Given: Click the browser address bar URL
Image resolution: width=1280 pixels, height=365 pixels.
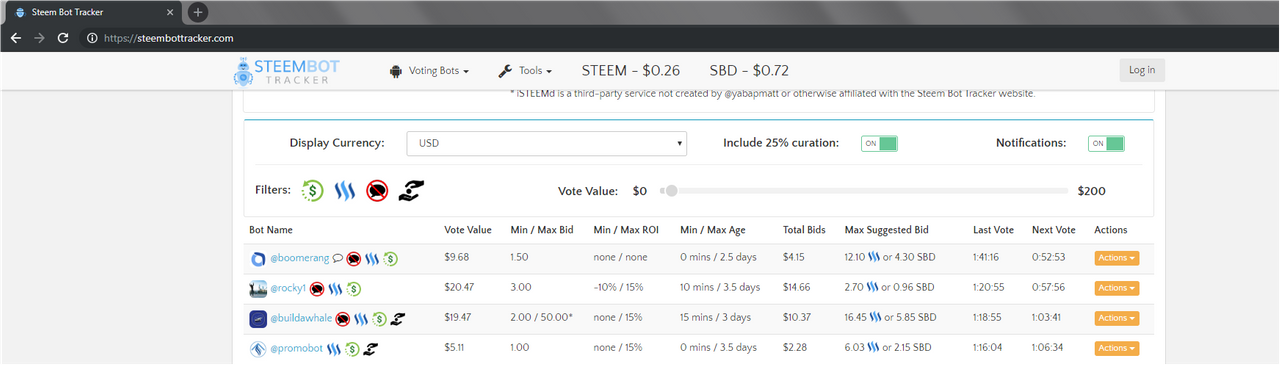Looking at the screenshot, I should (x=169, y=38).
